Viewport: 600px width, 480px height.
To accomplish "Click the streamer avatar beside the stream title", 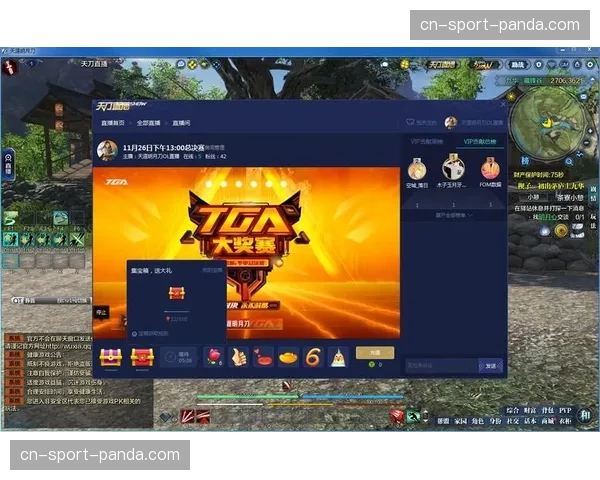I will (x=107, y=150).
